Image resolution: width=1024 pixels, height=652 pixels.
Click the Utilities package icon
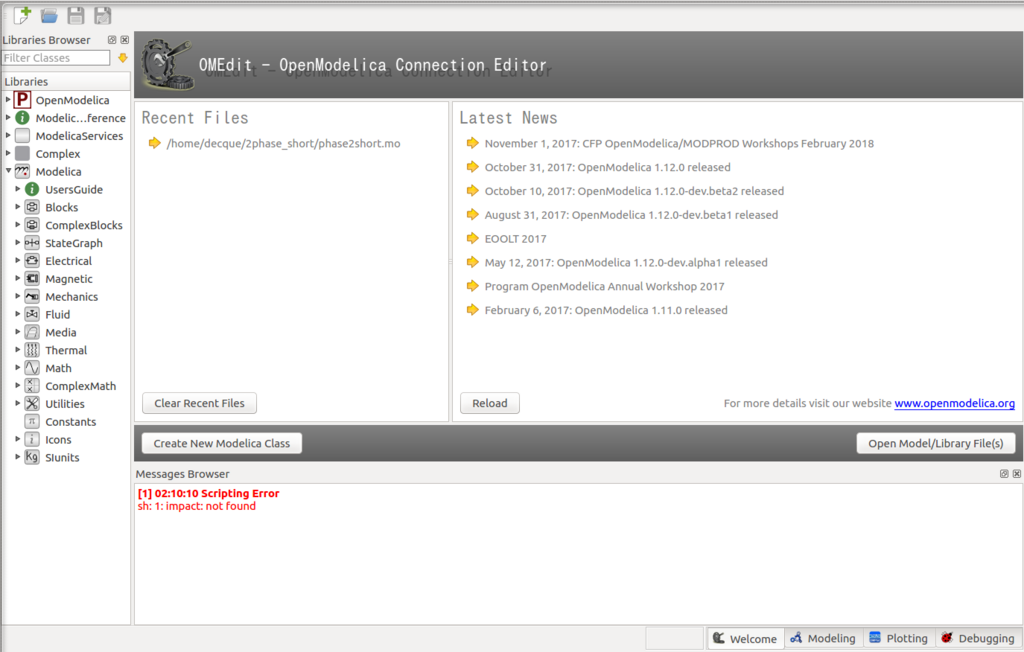[x=32, y=404]
